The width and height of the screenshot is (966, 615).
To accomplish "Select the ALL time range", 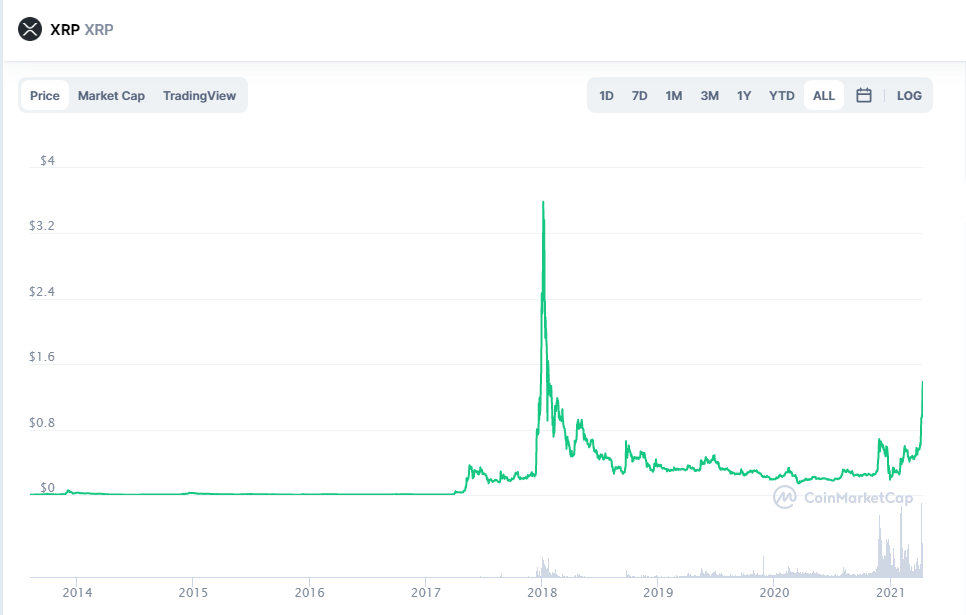I will click(x=824, y=96).
